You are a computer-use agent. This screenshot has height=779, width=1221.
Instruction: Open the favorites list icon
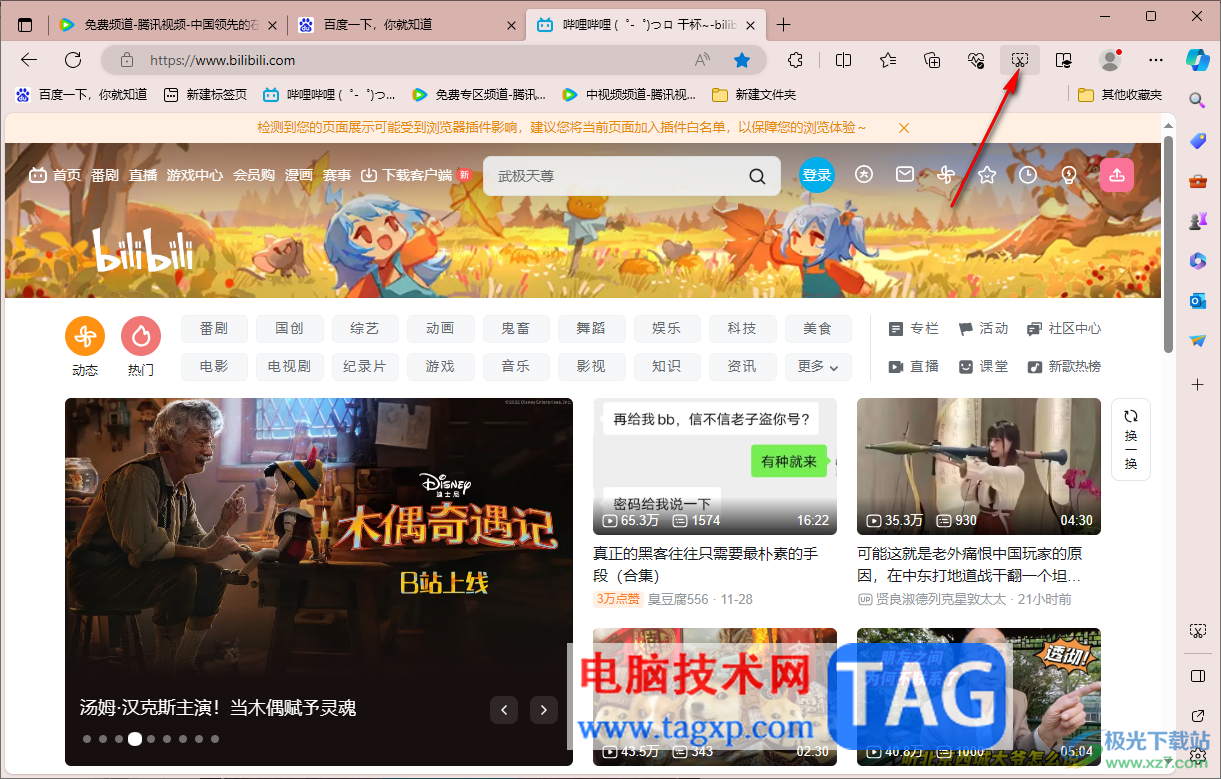pos(888,60)
